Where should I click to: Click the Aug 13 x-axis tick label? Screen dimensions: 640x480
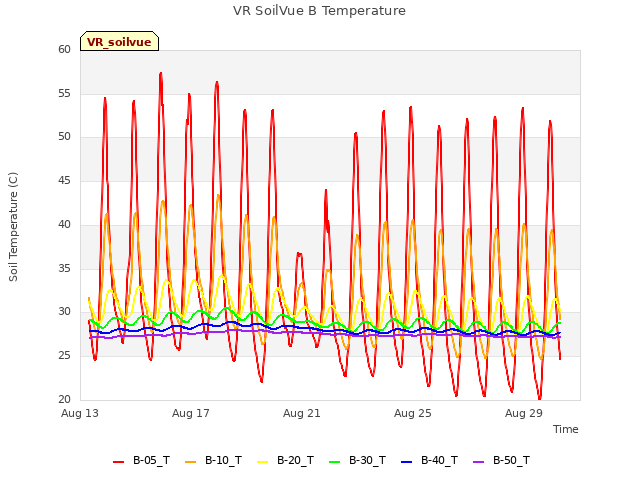click(80, 413)
